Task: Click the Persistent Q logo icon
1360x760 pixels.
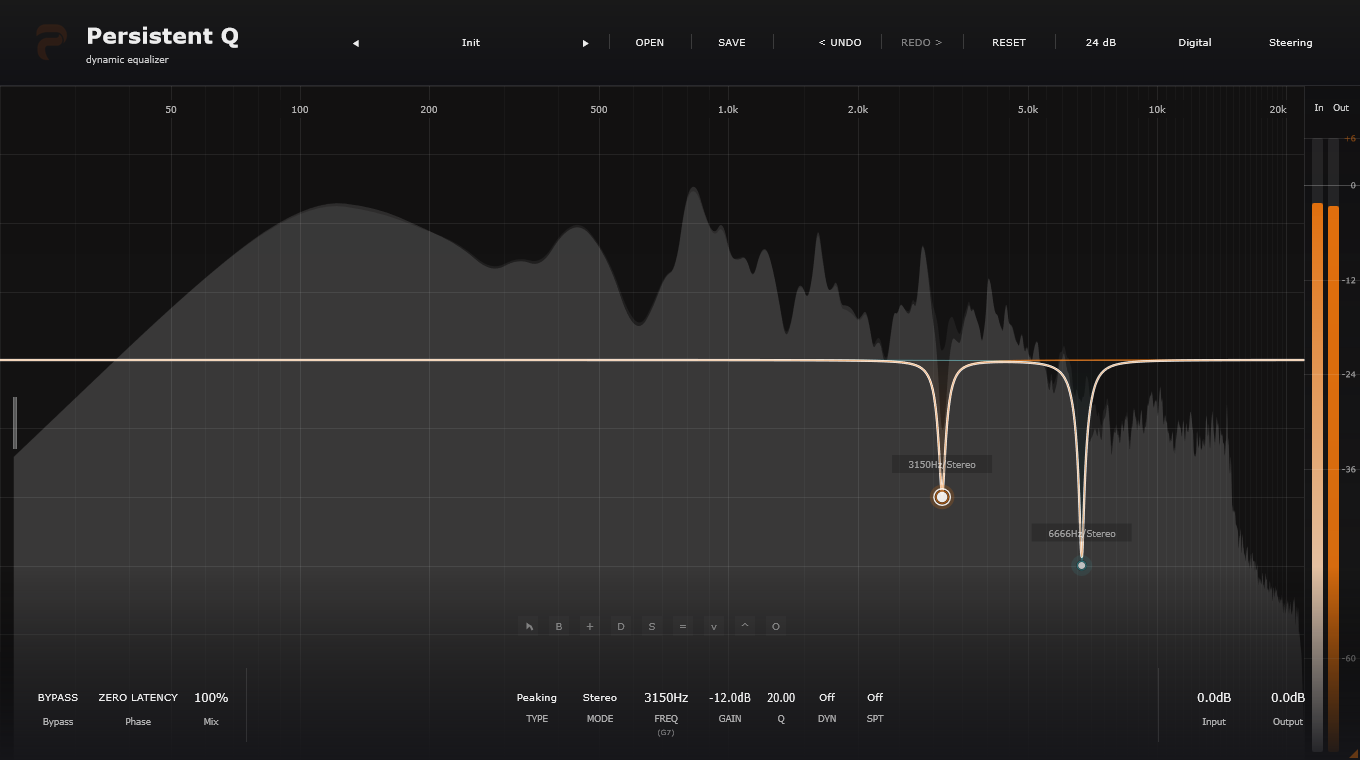Action: click(x=52, y=43)
